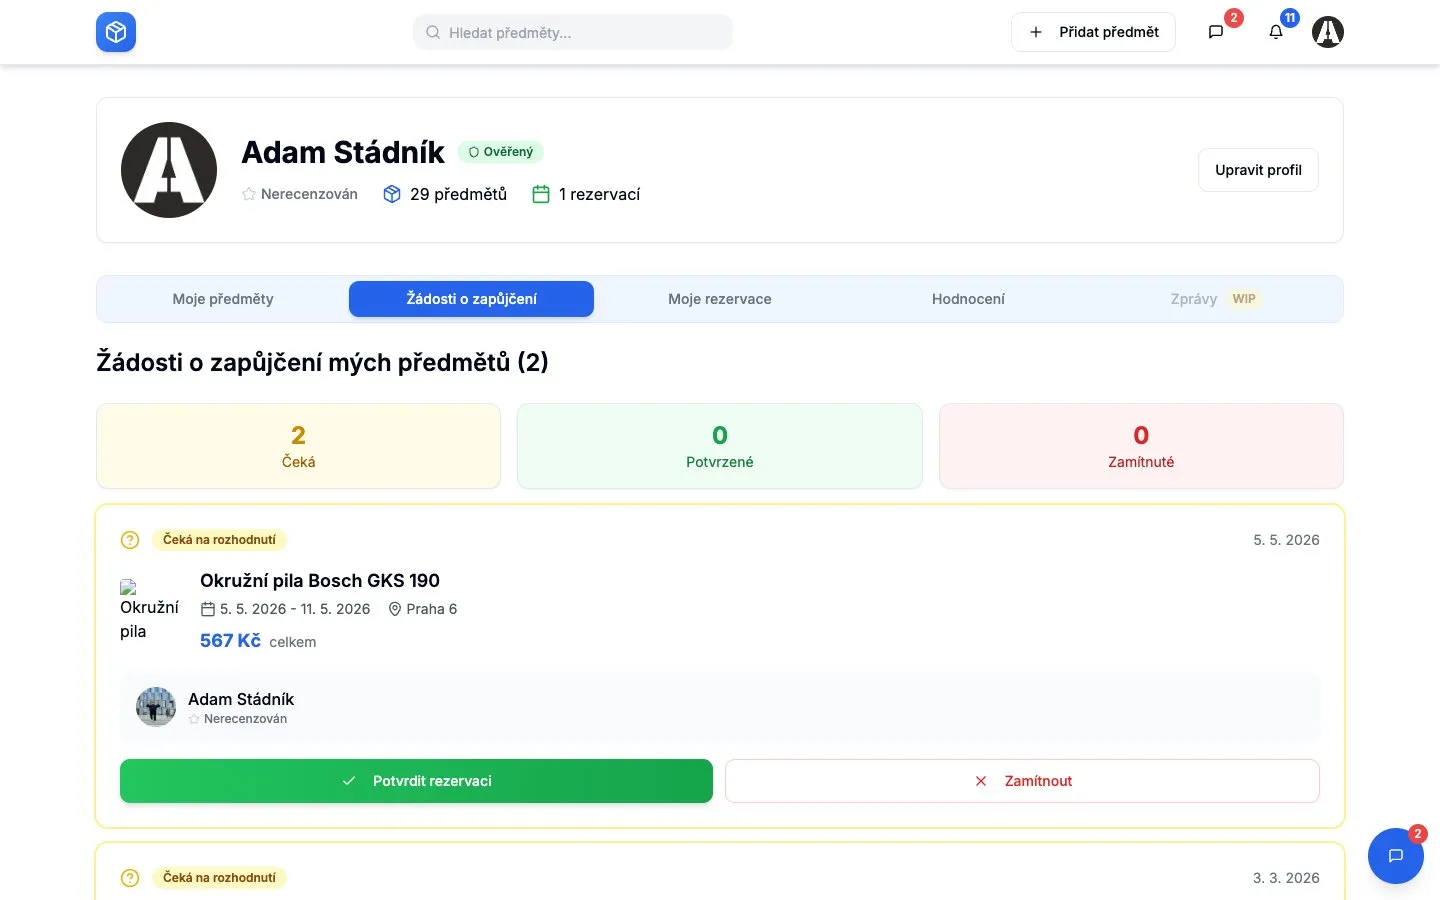Open Hodnocení tab

tap(968, 299)
